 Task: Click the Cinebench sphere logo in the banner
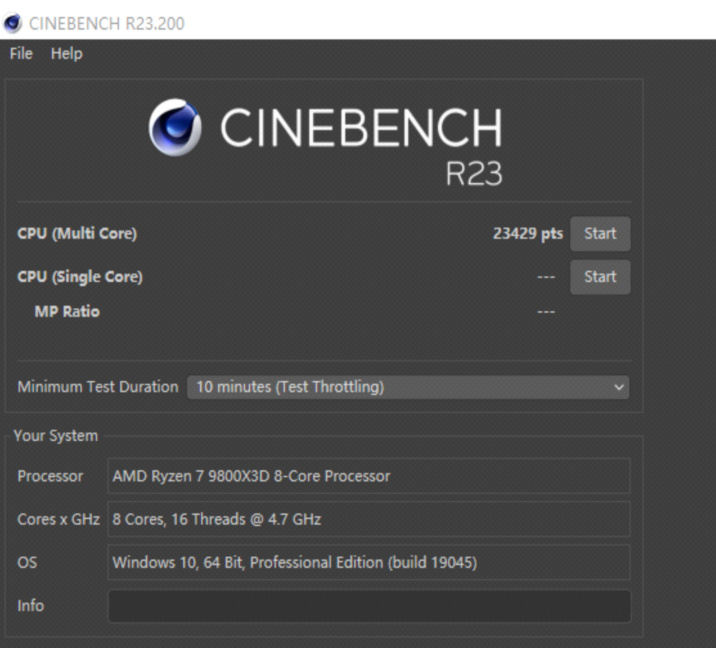click(175, 127)
